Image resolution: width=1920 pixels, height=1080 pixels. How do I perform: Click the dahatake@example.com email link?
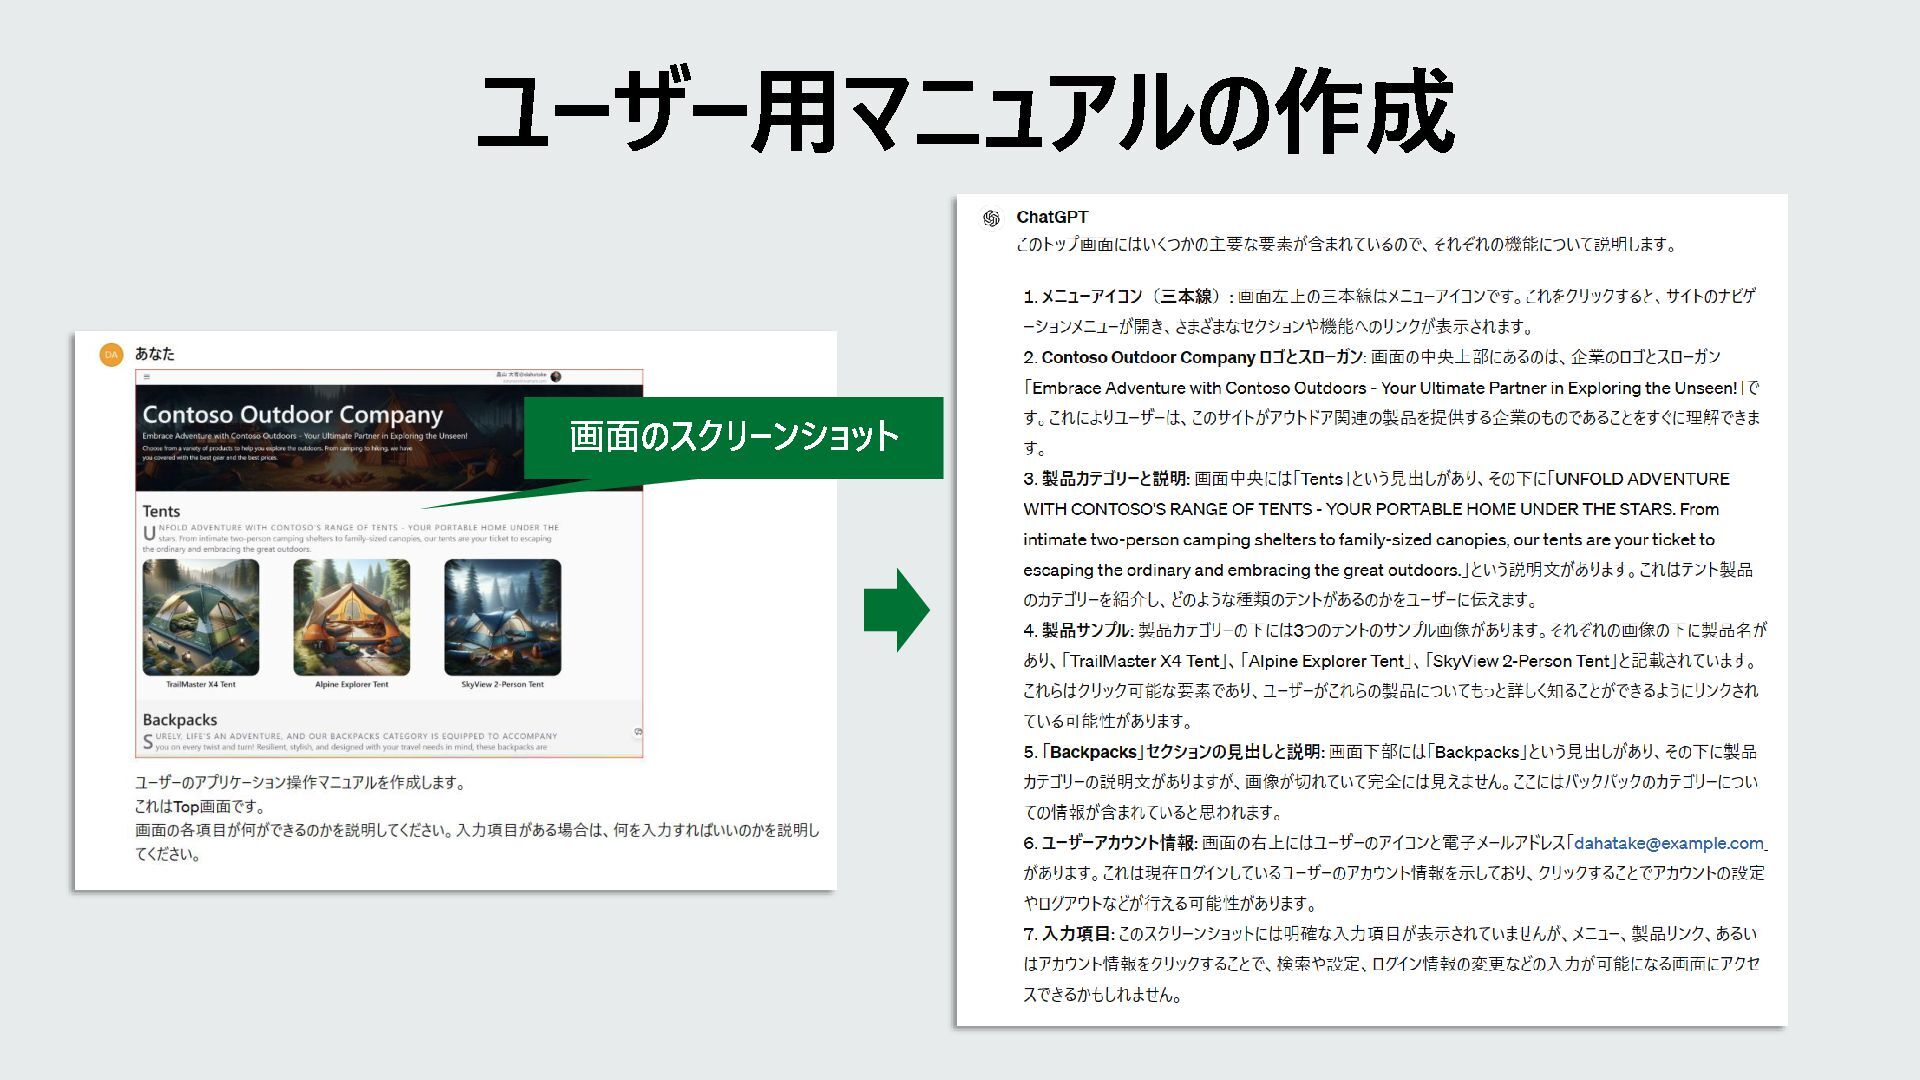pyautogui.click(x=1668, y=843)
